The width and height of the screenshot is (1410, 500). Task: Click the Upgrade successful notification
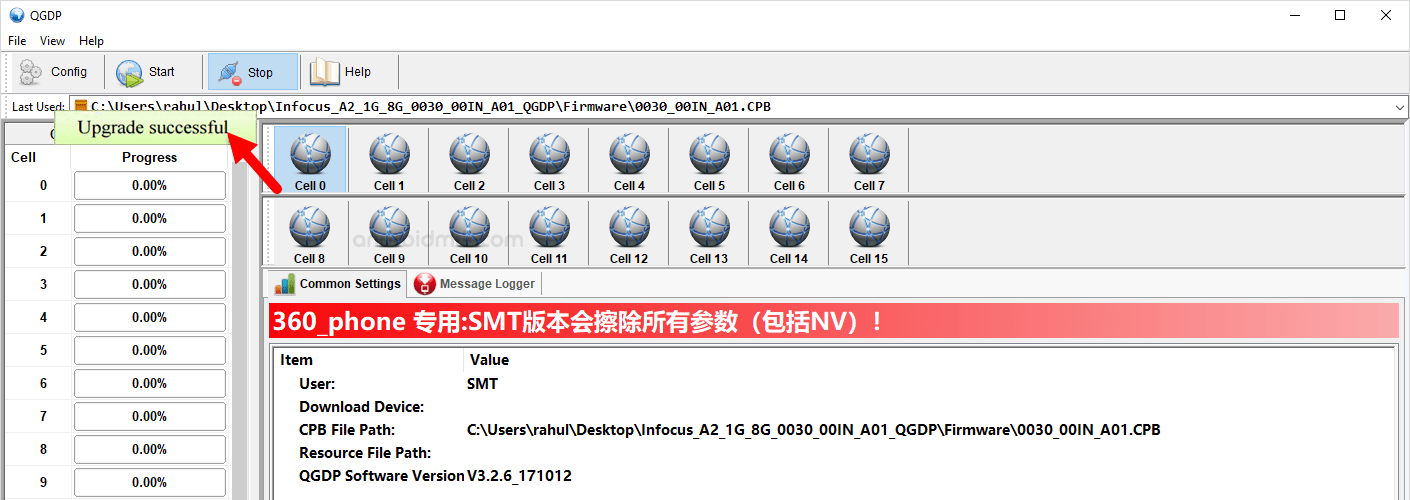tap(153, 127)
